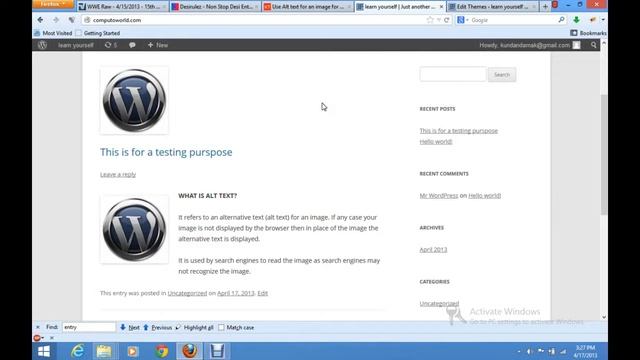This screenshot has width=640, height=360.
Task: Switch to the Use Alt text tab
Action: [x=307, y=7]
